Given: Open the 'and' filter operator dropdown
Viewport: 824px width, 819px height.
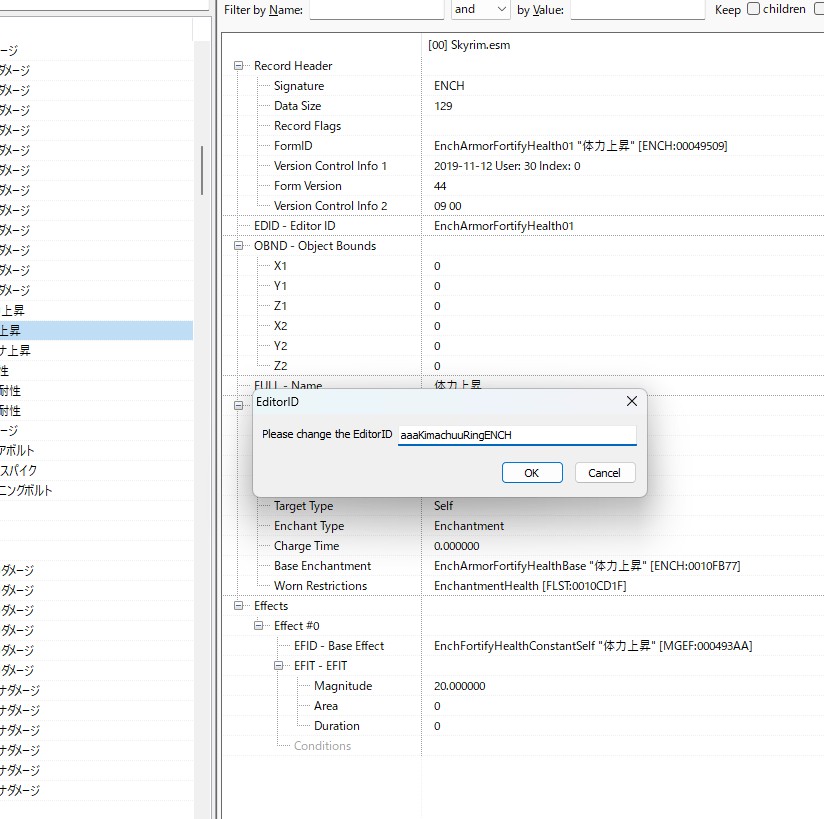Looking at the screenshot, I should (x=481, y=9).
